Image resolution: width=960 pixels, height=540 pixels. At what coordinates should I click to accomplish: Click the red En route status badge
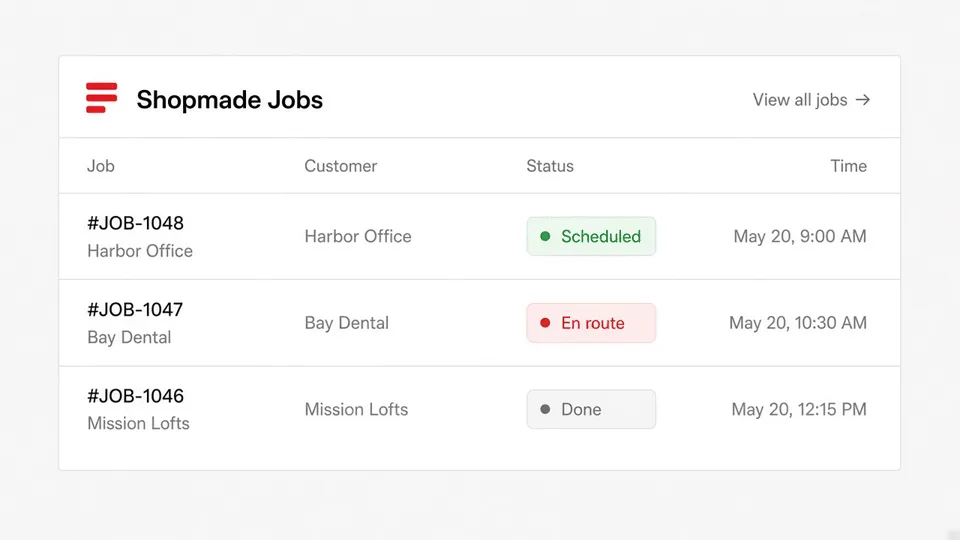pyautogui.click(x=591, y=323)
